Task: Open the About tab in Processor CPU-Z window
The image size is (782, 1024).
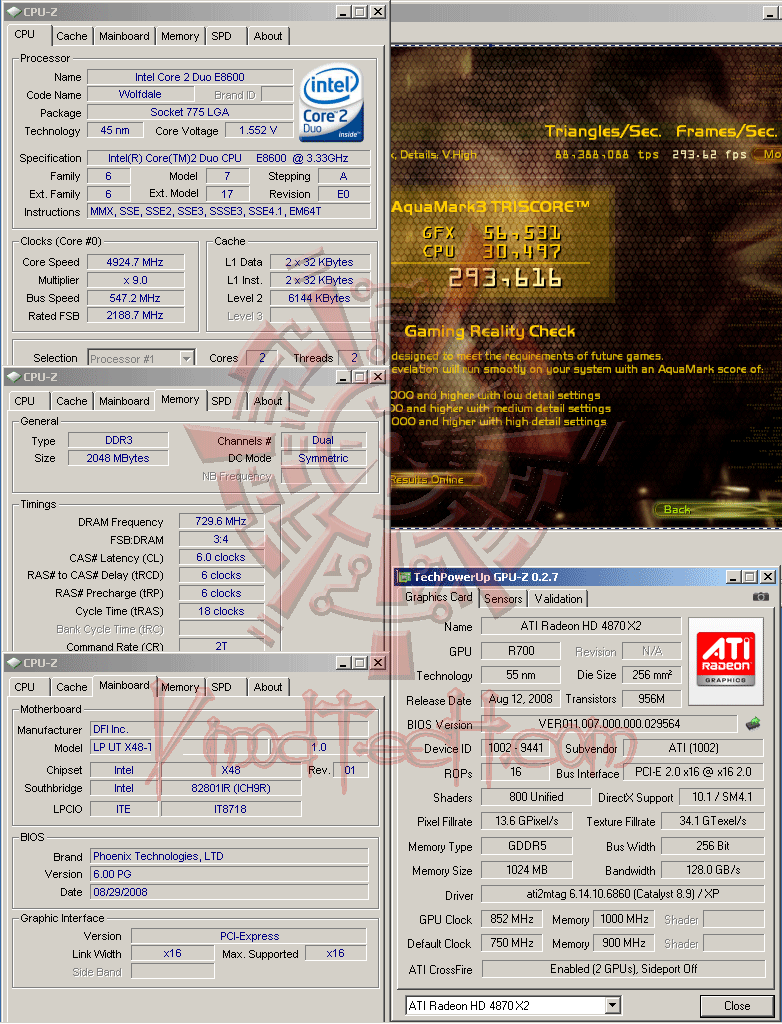Action: (x=268, y=37)
